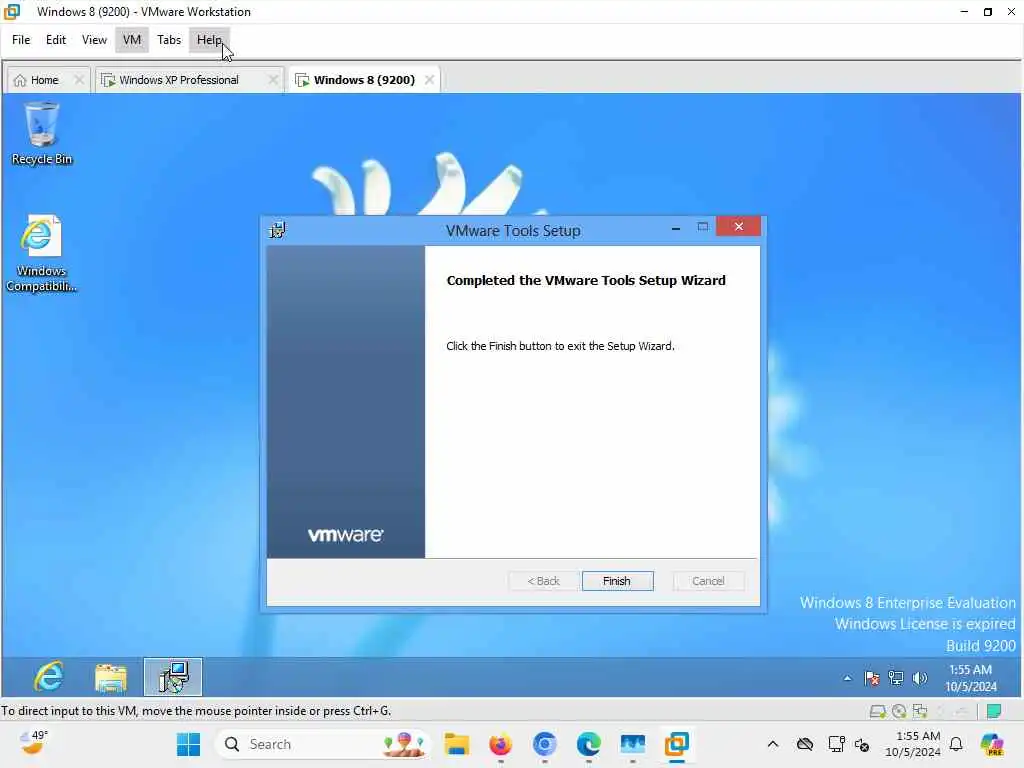Launch Microsoft Edge from host taskbar

click(588, 744)
